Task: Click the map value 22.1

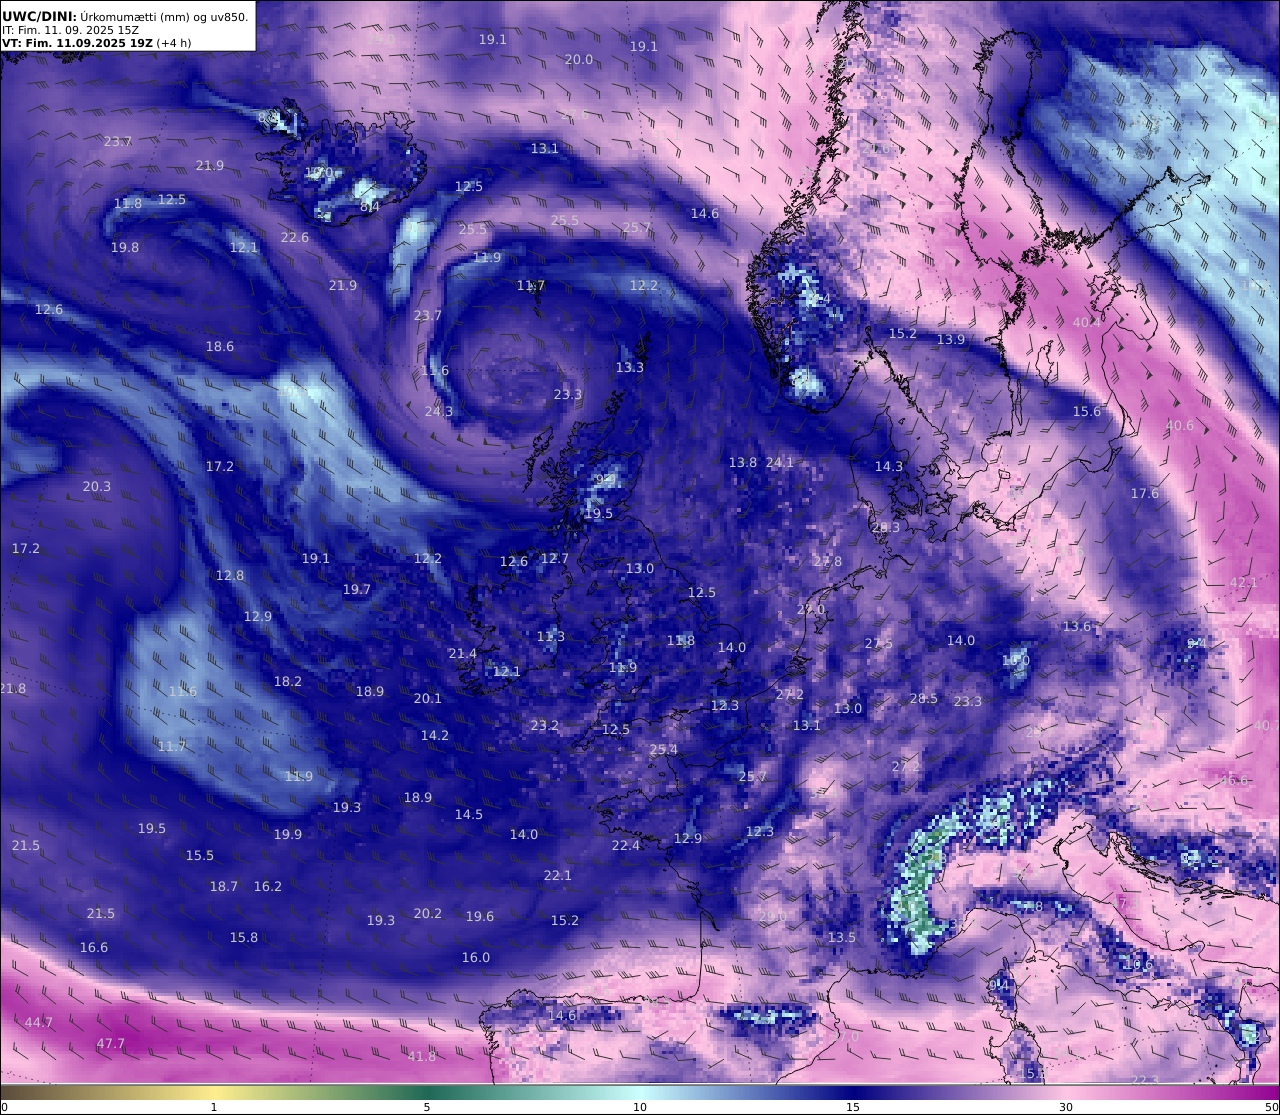Action: tap(558, 876)
